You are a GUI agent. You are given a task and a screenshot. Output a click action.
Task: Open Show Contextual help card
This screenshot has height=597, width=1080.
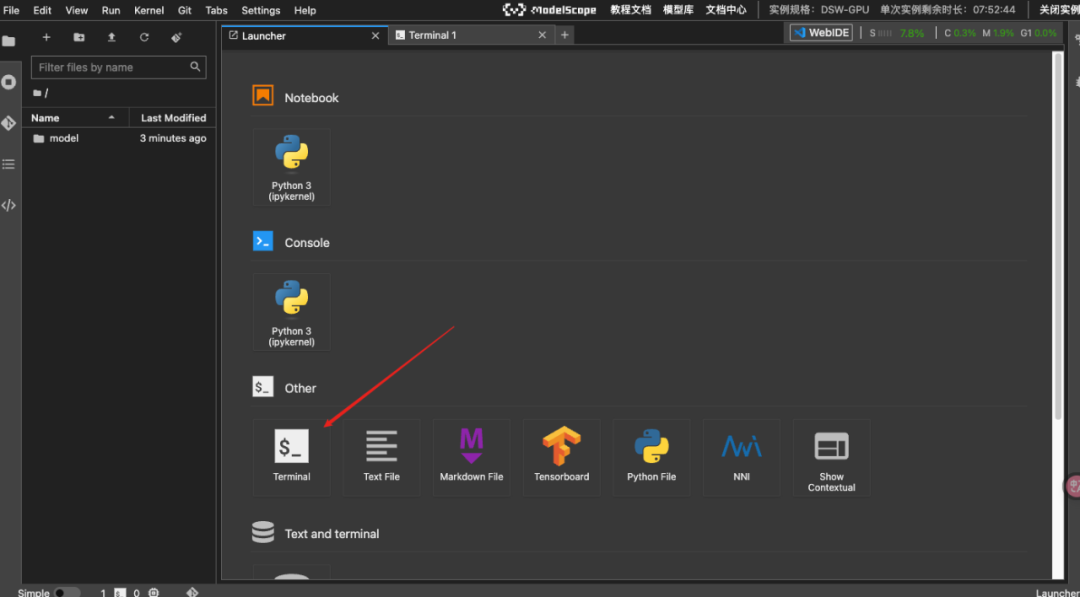point(831,457)
